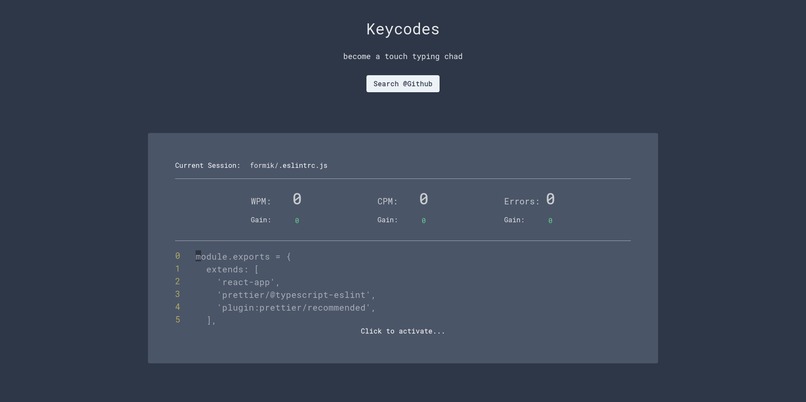
Task: Click the Errors label
Action: coord(522,202)
